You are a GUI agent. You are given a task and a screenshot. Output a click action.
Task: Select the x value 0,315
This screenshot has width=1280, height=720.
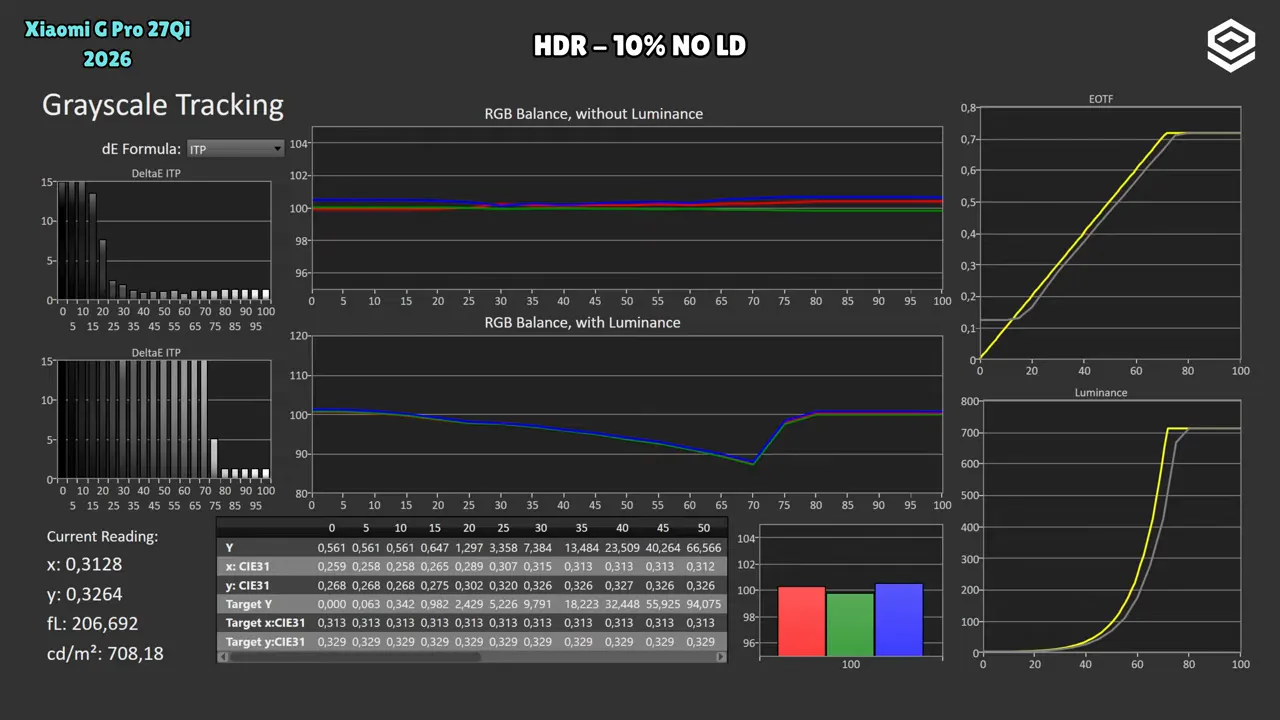pyautogui.click(x=537, y=566)
